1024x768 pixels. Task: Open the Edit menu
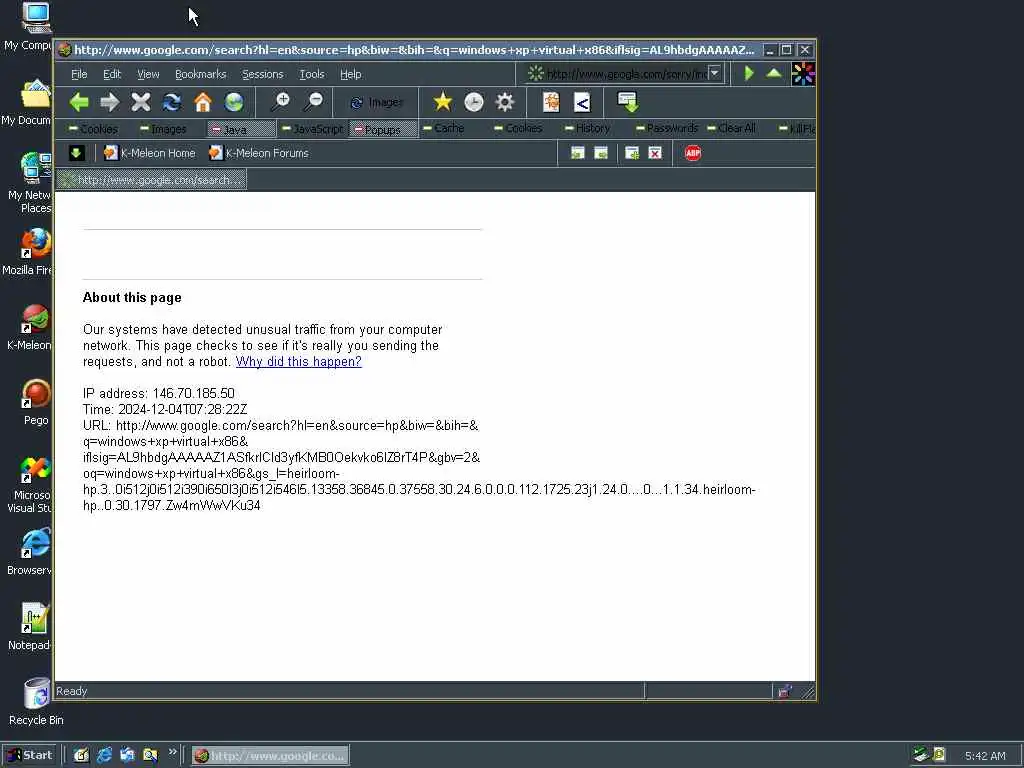(x=112, y=74)
